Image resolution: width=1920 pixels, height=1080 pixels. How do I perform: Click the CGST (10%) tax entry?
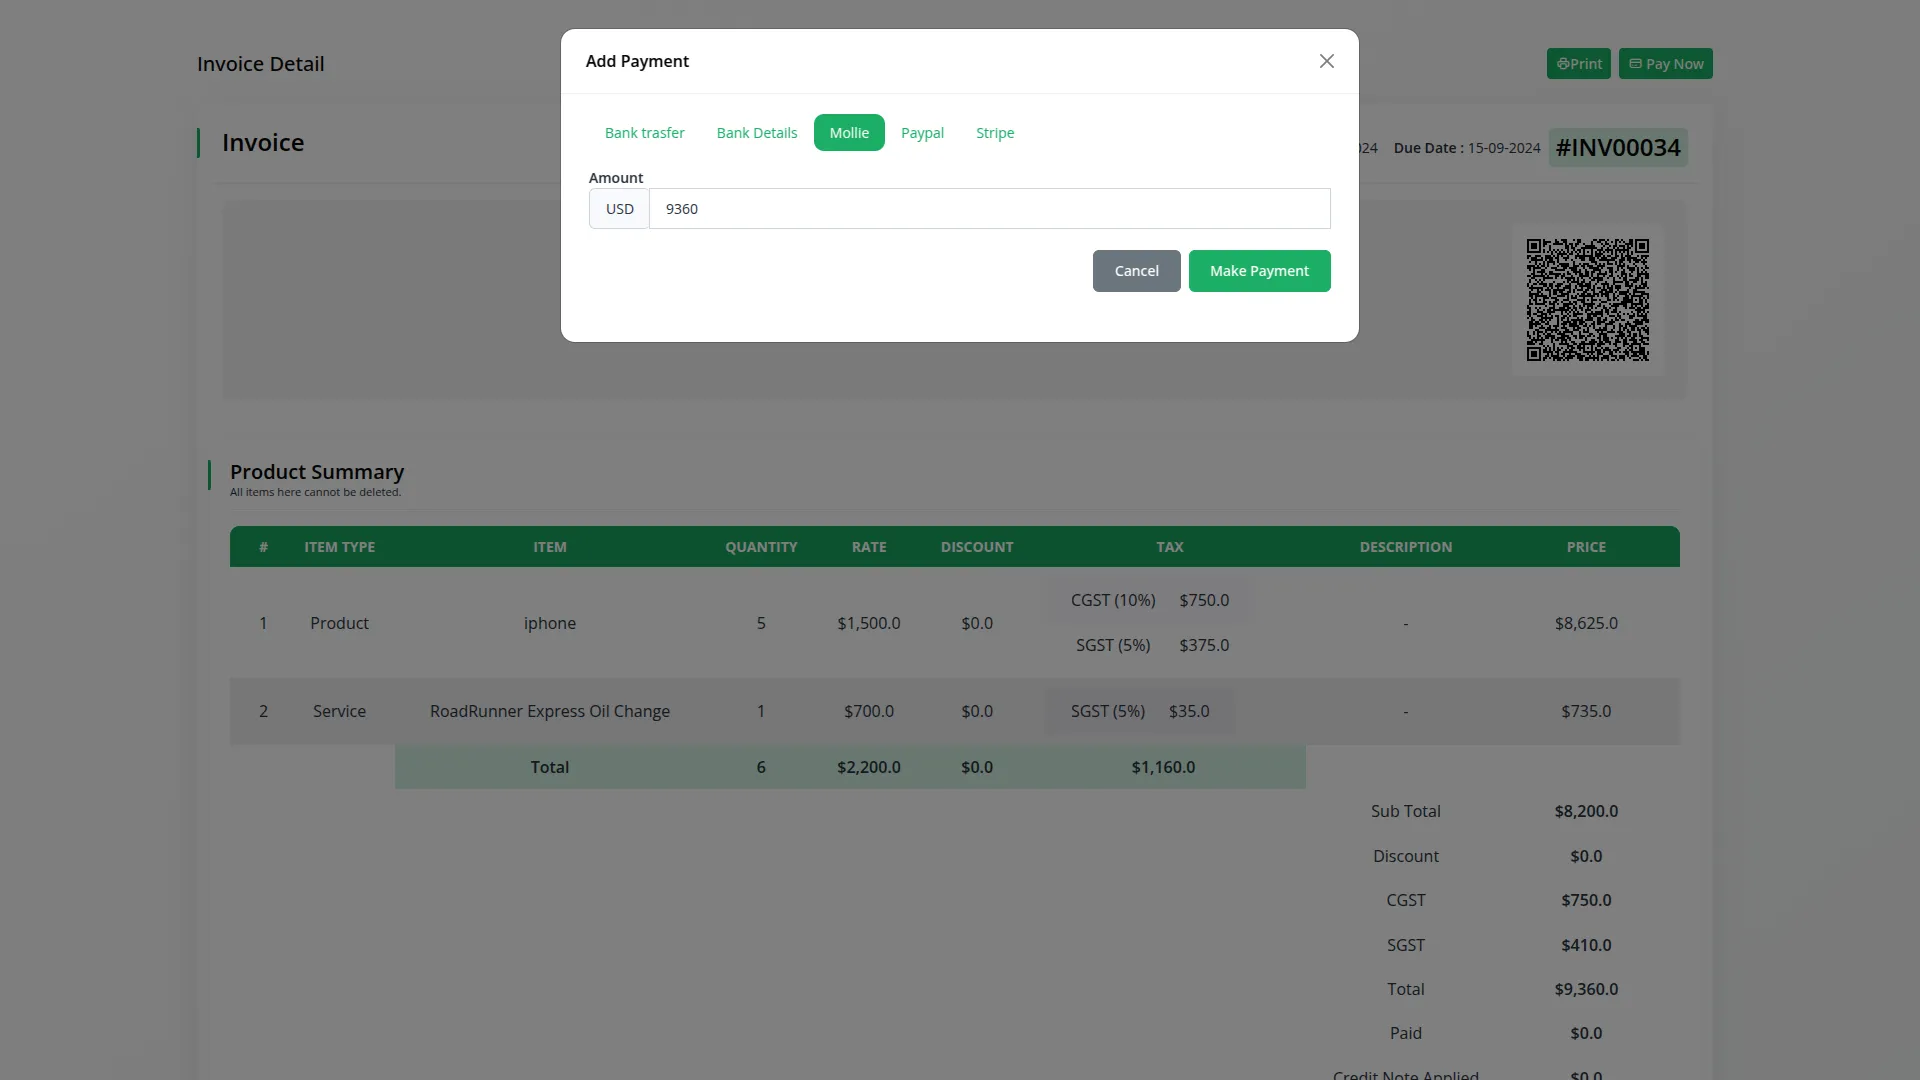pyautogui.click(x=1112, y=600)
